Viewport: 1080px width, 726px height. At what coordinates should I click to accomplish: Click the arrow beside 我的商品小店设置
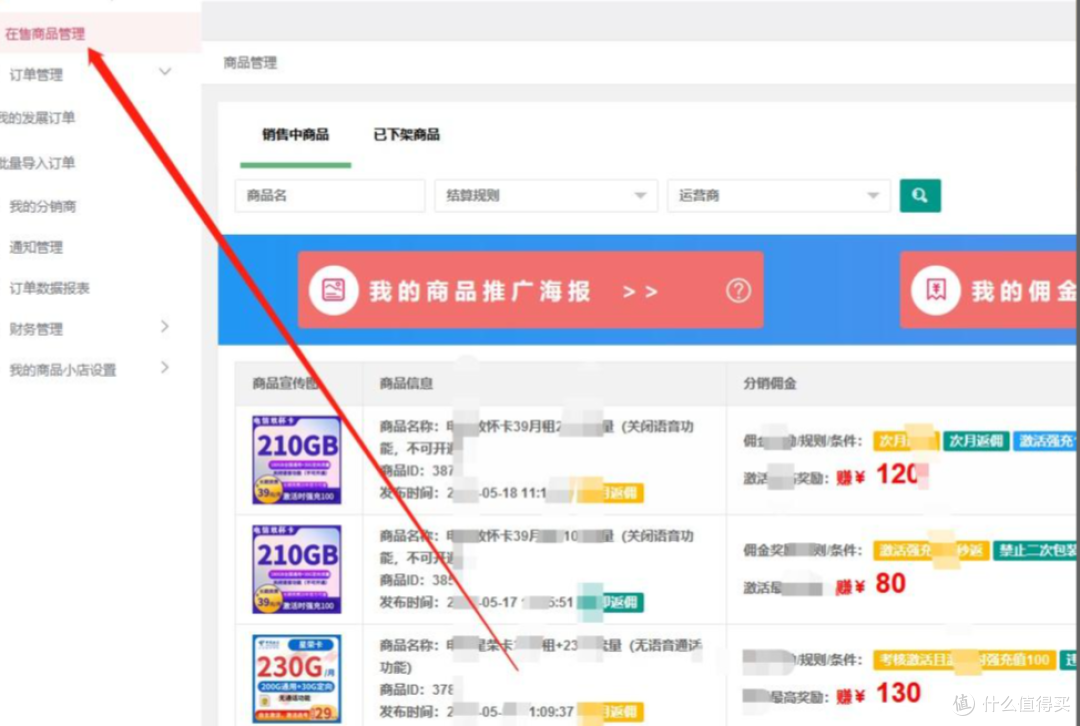click(x=165, y=367)
